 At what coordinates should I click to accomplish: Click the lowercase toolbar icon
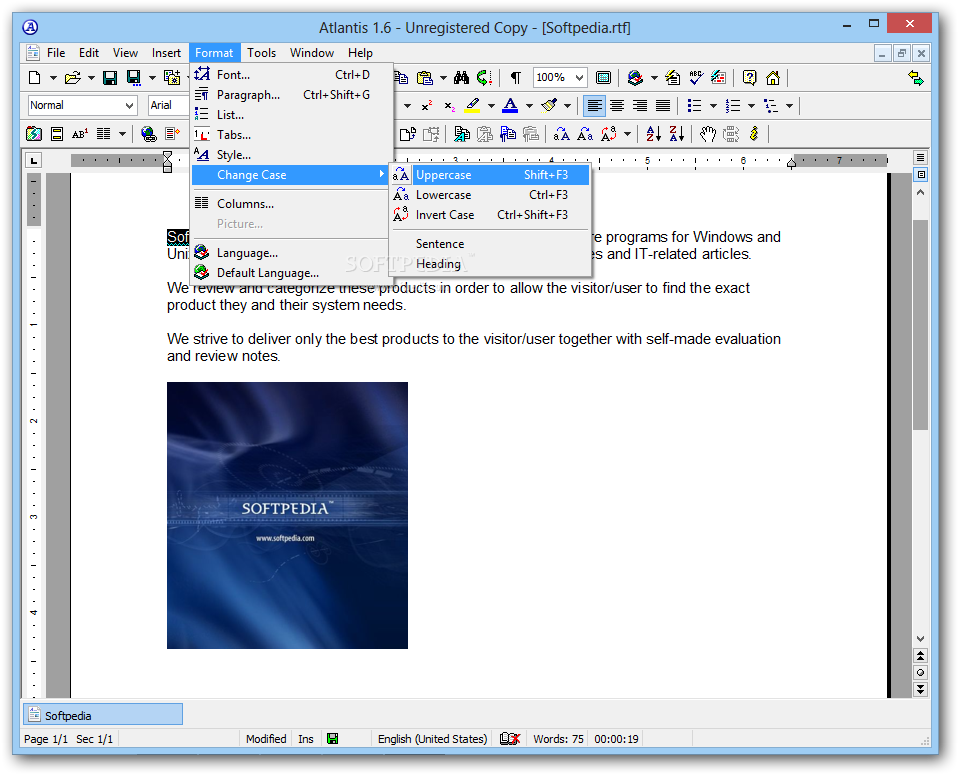[585, 134]
